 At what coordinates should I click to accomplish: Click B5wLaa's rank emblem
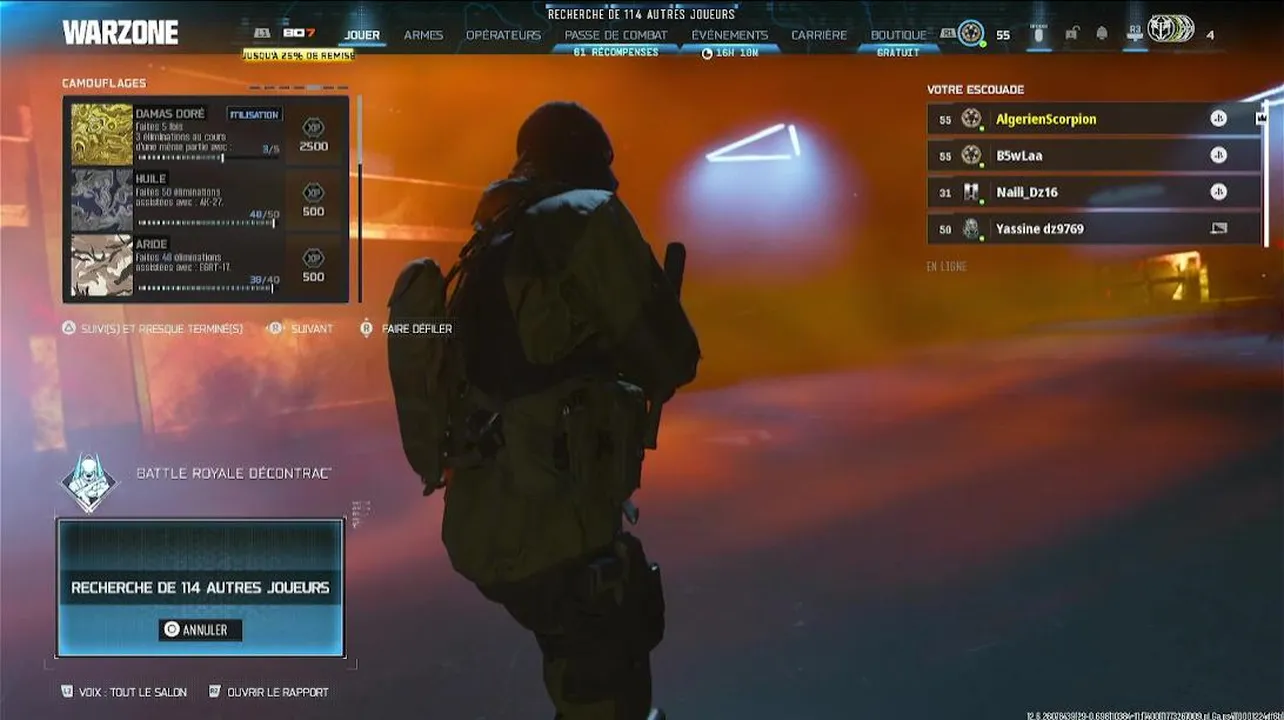click(971, 156)
